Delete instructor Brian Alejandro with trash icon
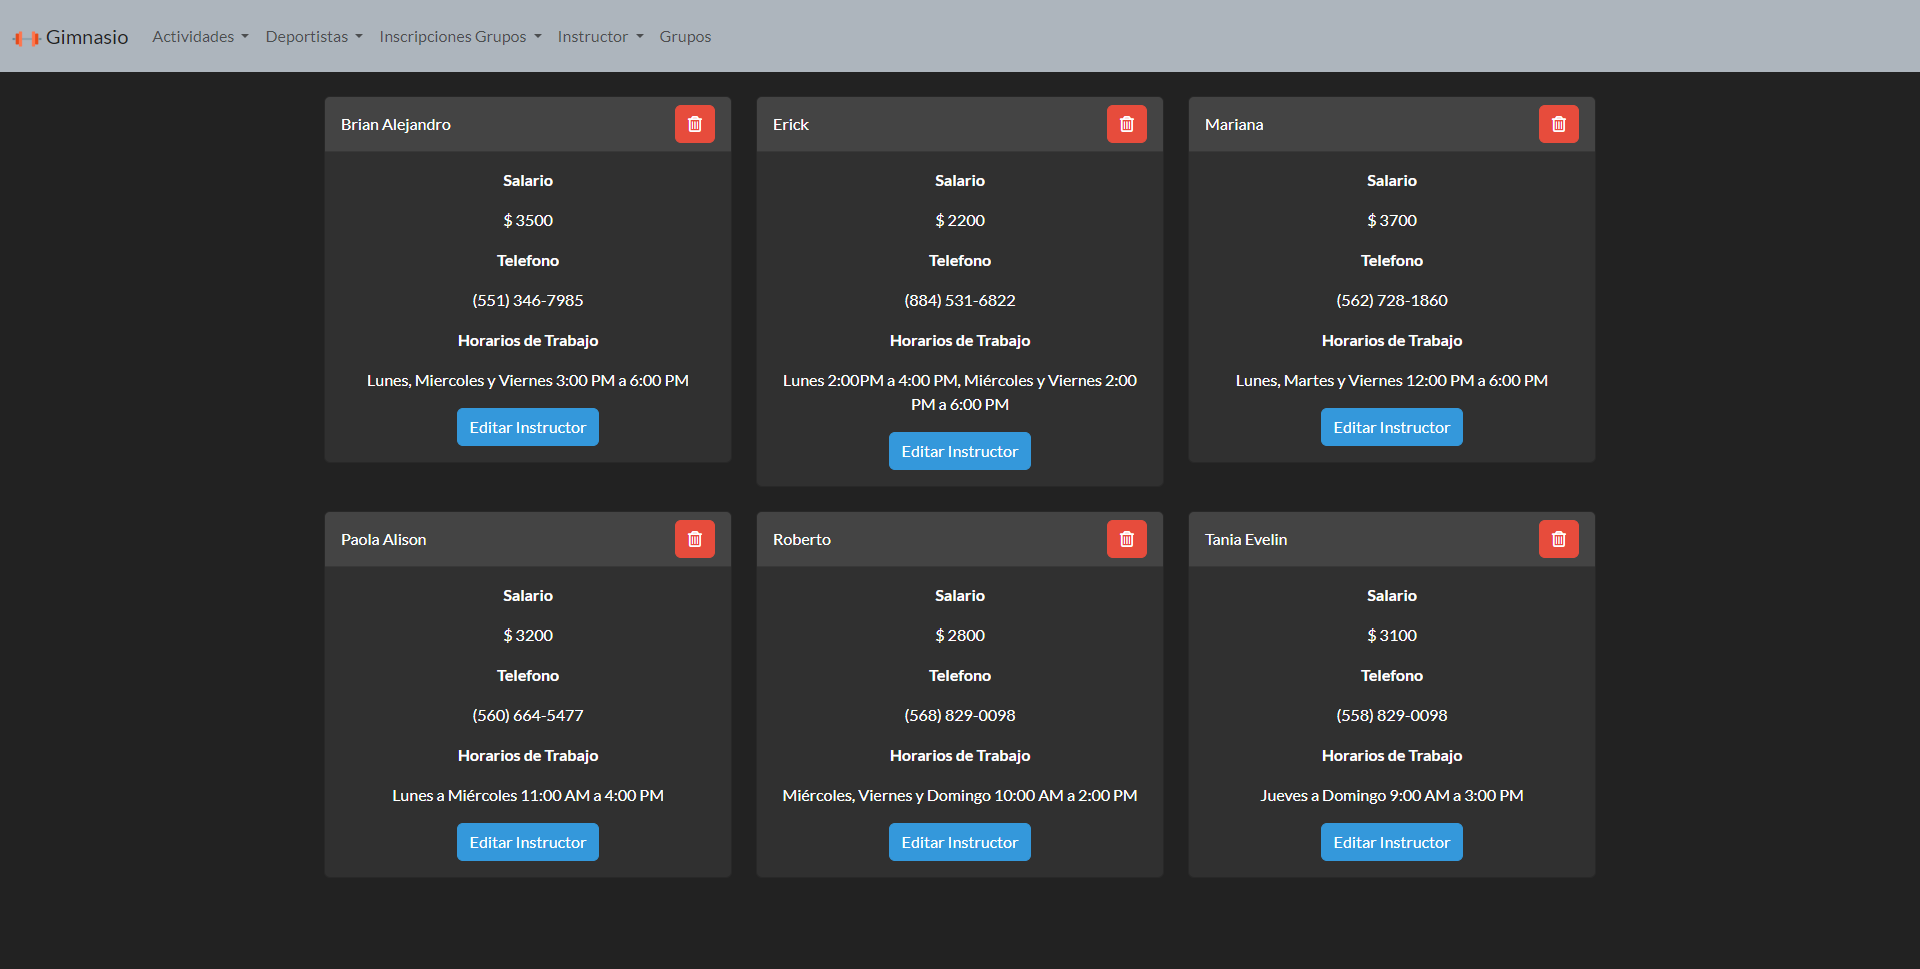 point(695,124)
